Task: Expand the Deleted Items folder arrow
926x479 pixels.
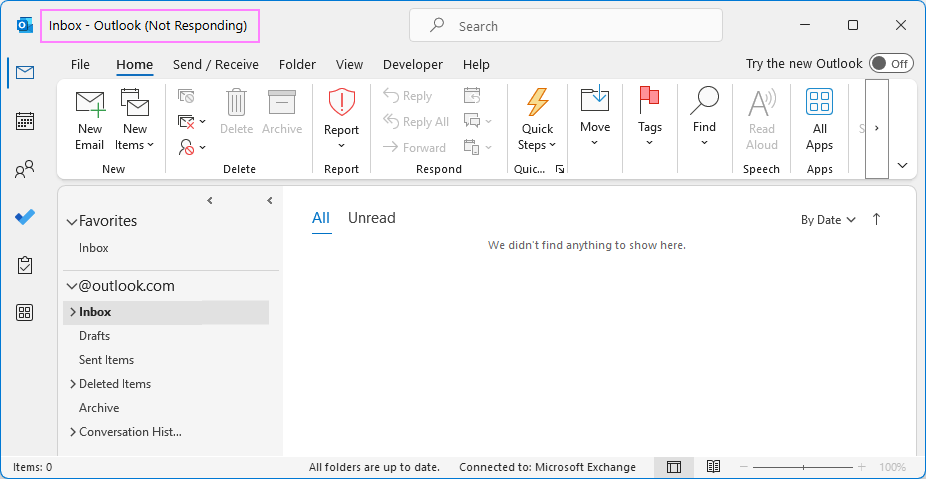Action: click(73, 384)
